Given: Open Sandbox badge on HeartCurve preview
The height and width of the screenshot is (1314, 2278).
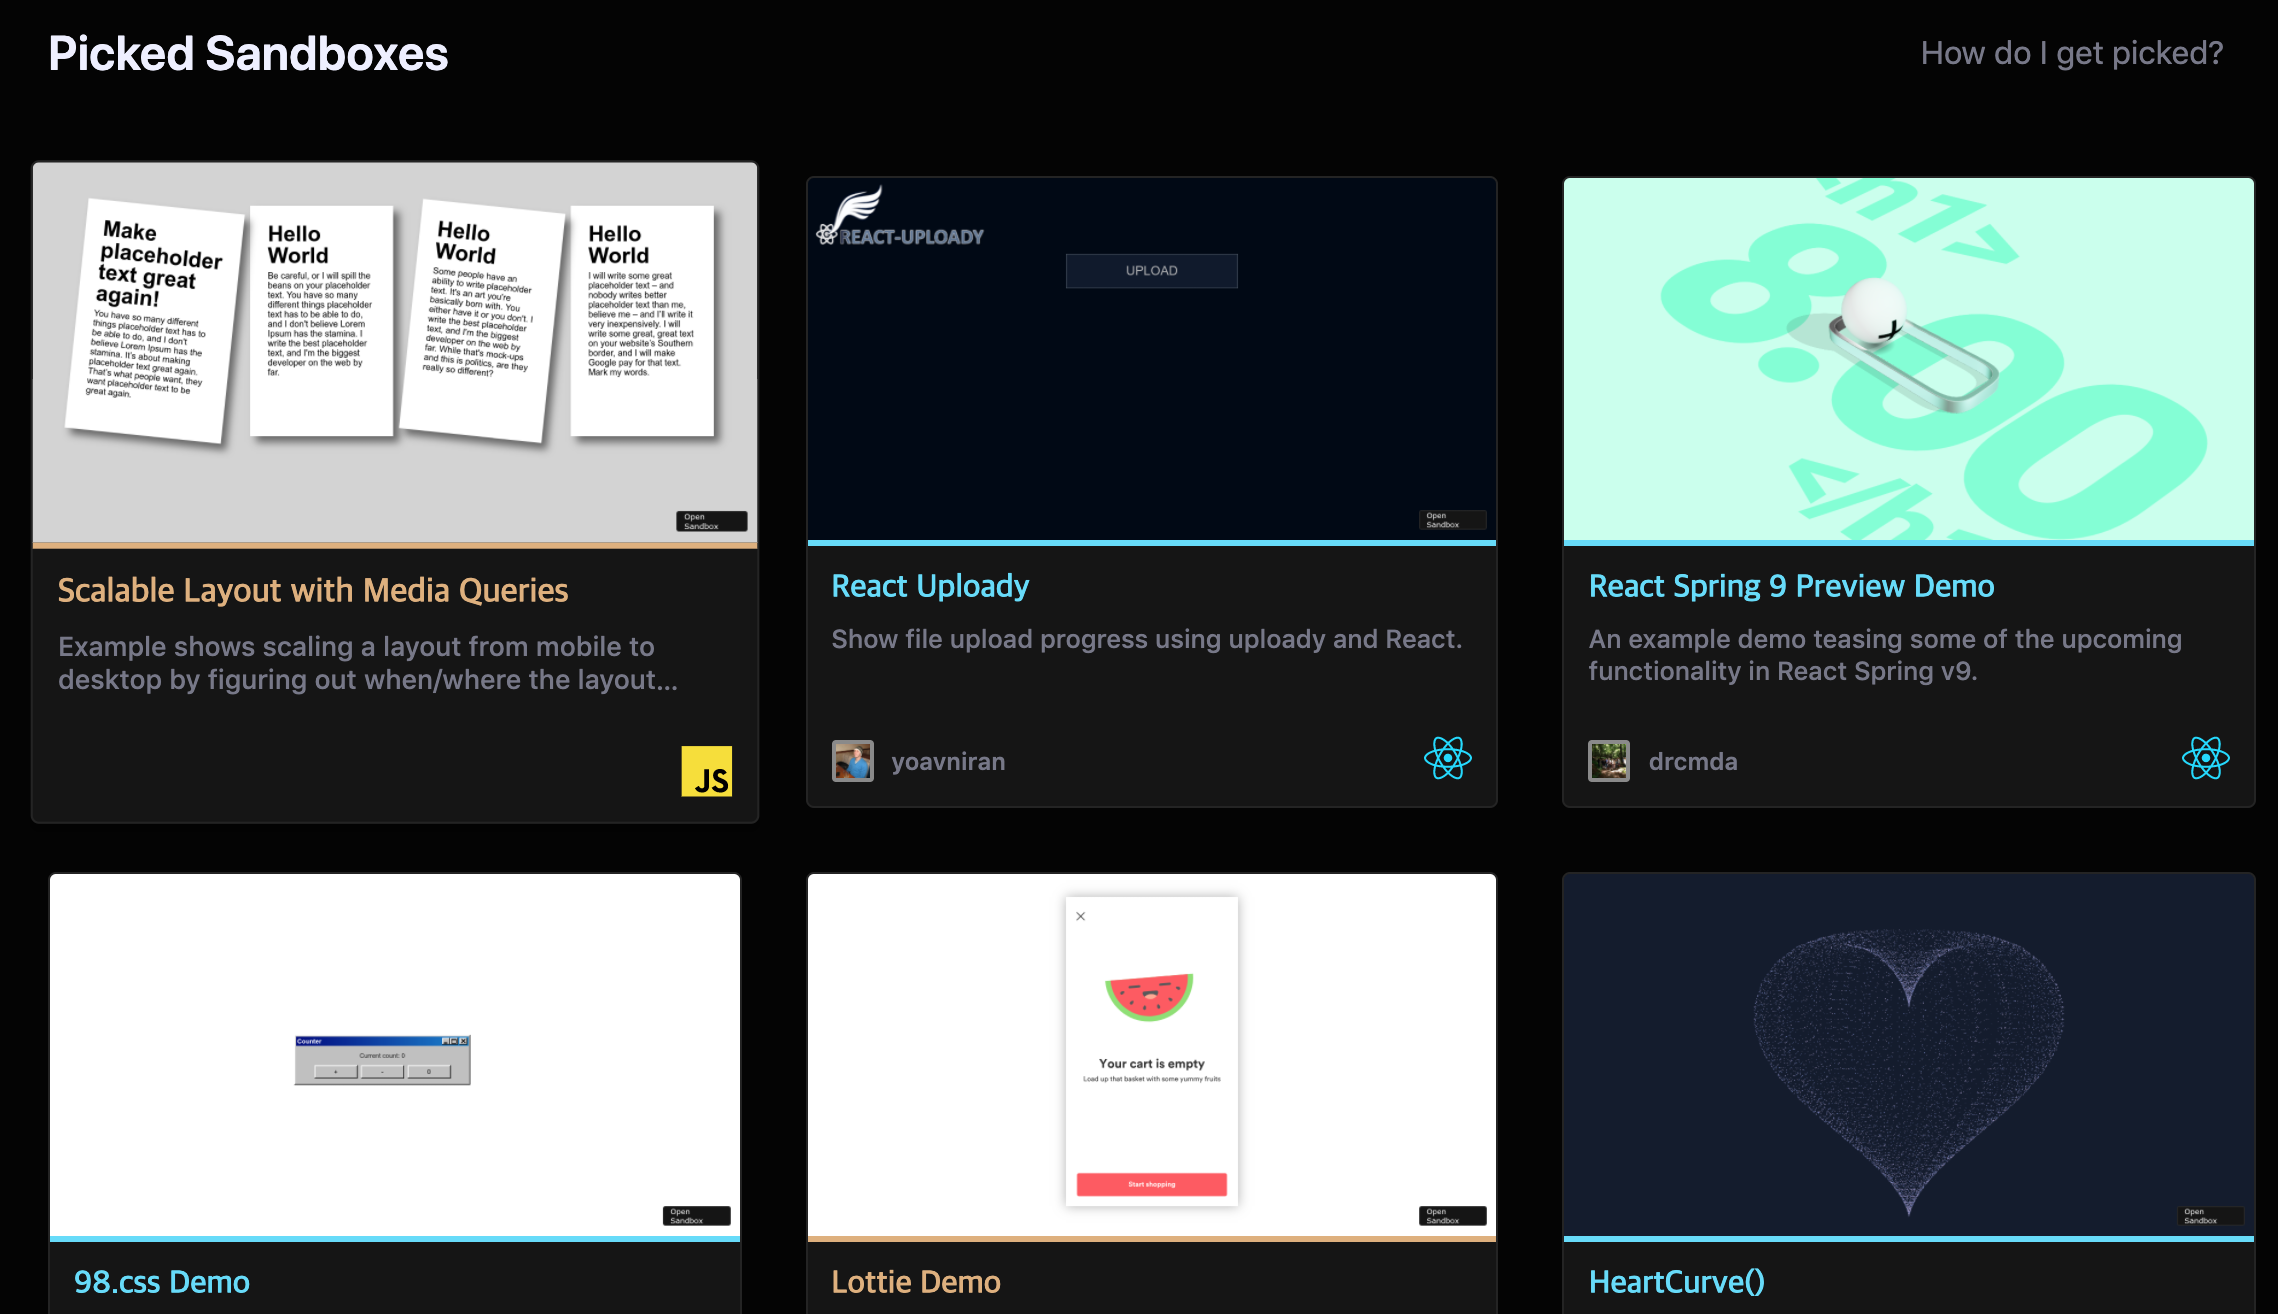Looking at the screenshot, I should [2209, 1216].
